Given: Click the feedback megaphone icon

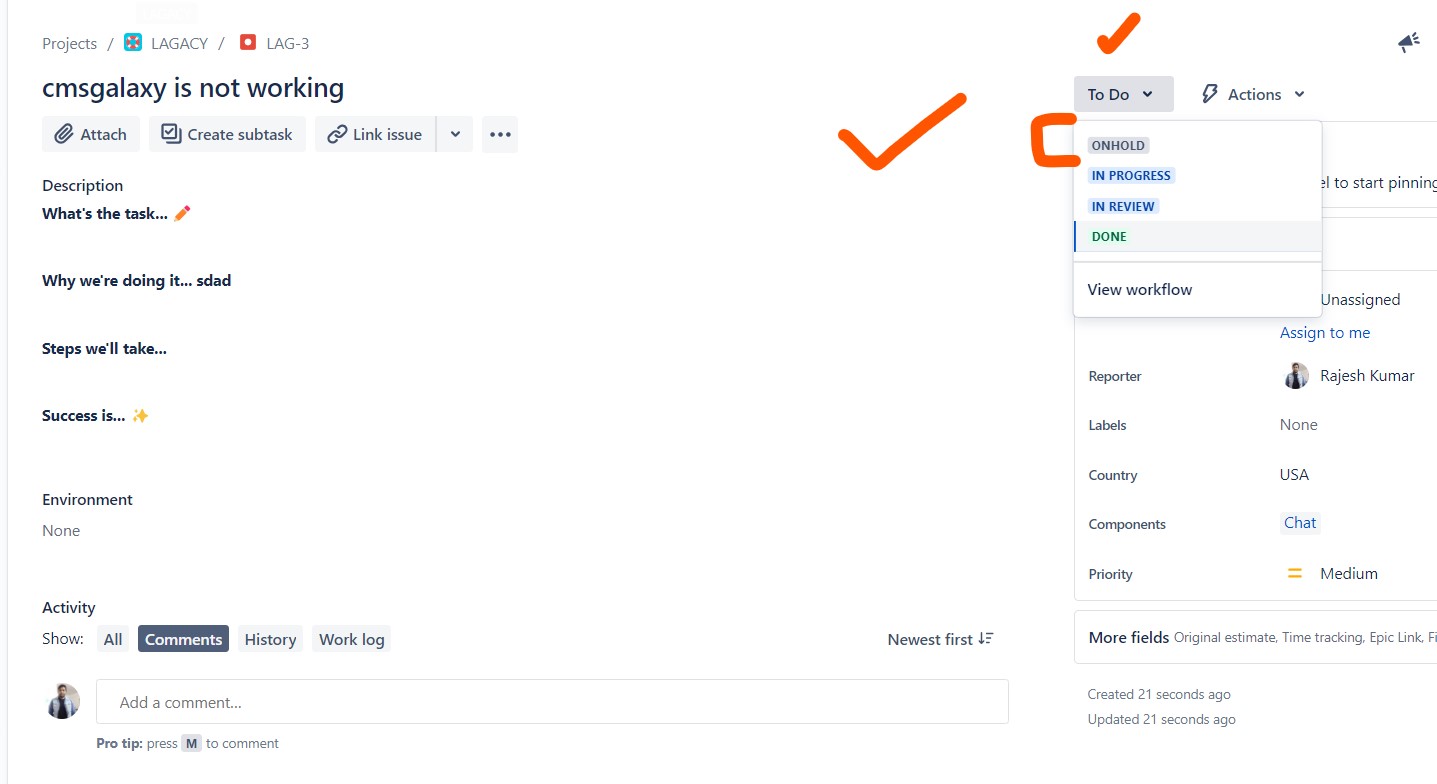Looking at the screenshot, I should click(1408, 43).
